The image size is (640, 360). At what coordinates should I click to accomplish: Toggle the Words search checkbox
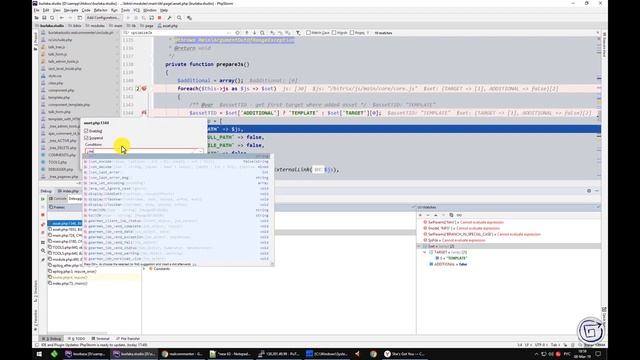tap(334, 33)
